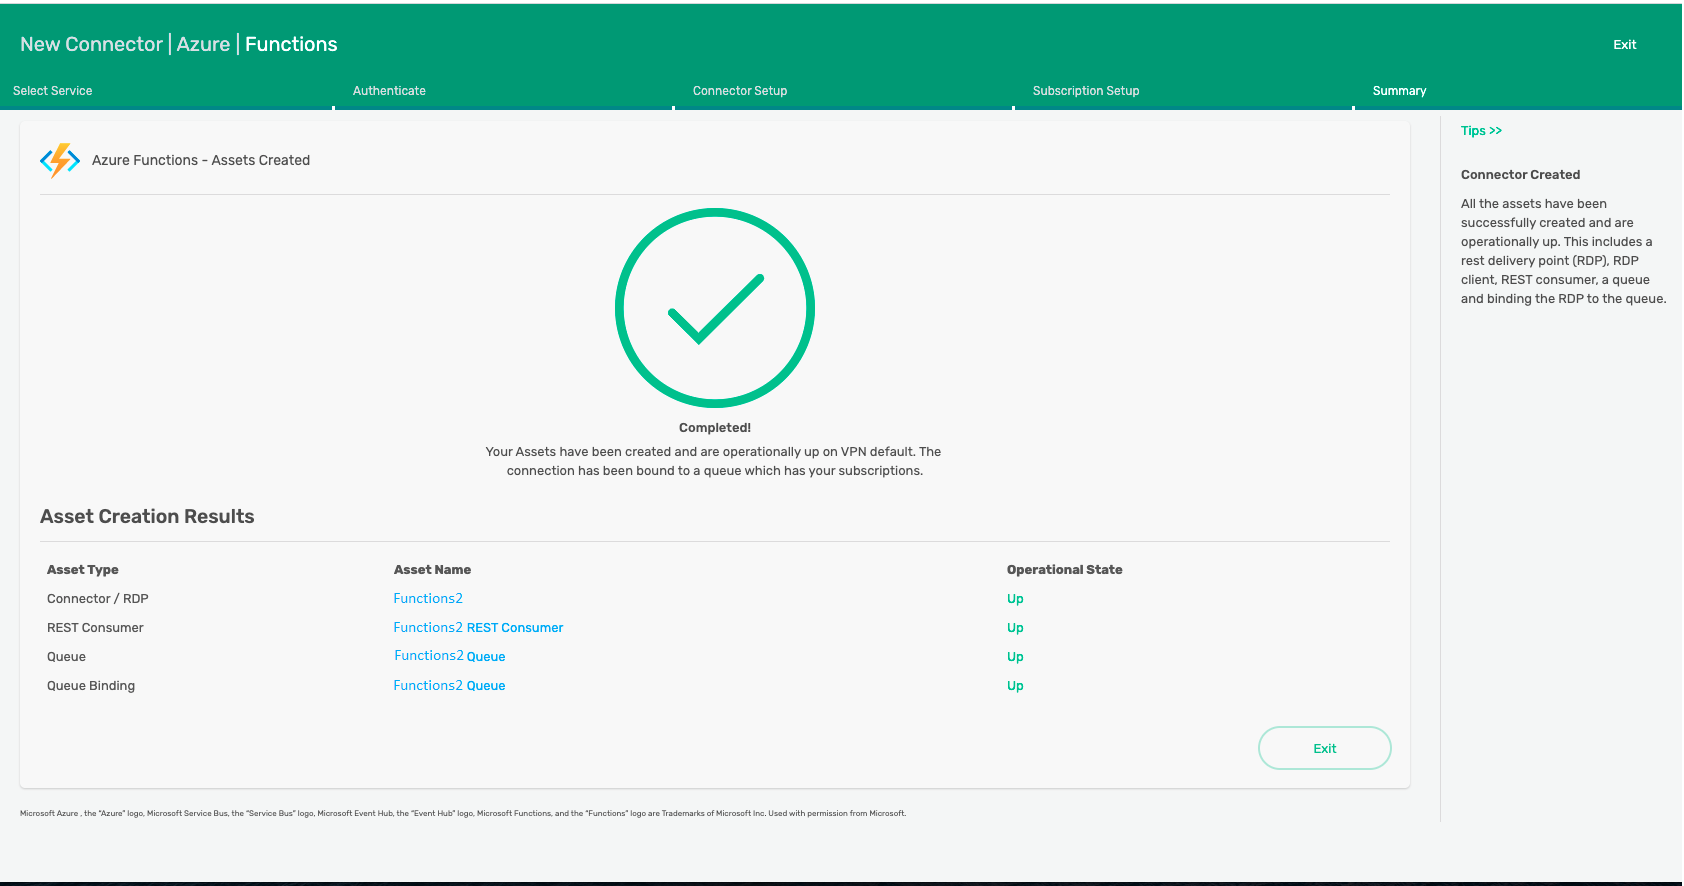Open Functions2 Queue link in Queue Binding row
Viewport: 1684px width, 886px height.
(449, 686)
